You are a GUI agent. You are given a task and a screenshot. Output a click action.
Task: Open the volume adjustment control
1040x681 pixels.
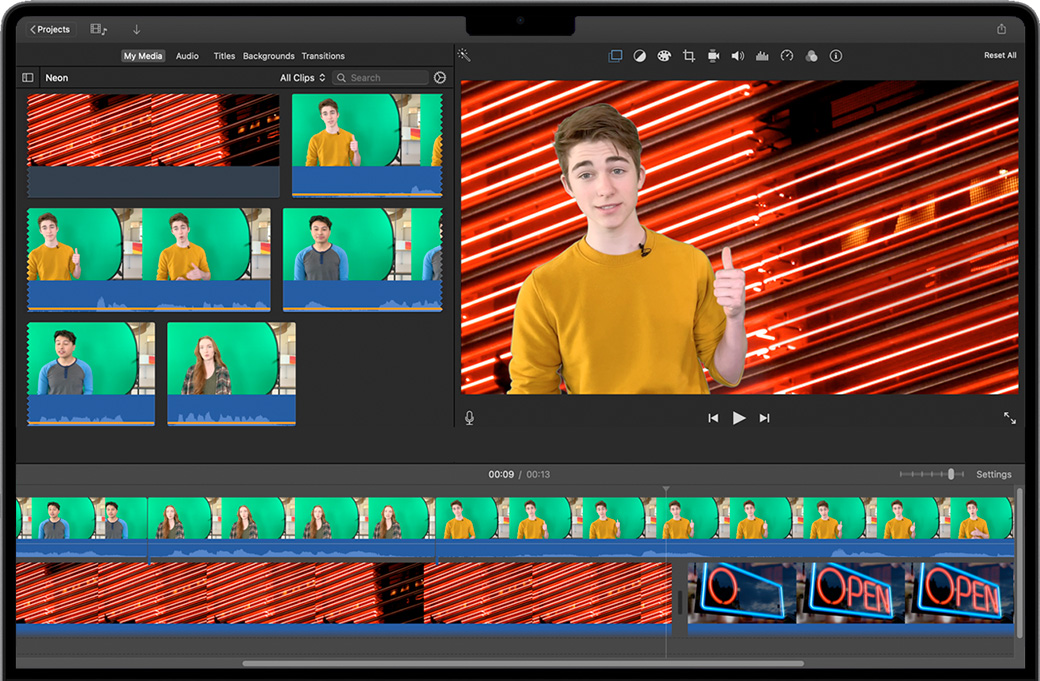tap(738, 56)
